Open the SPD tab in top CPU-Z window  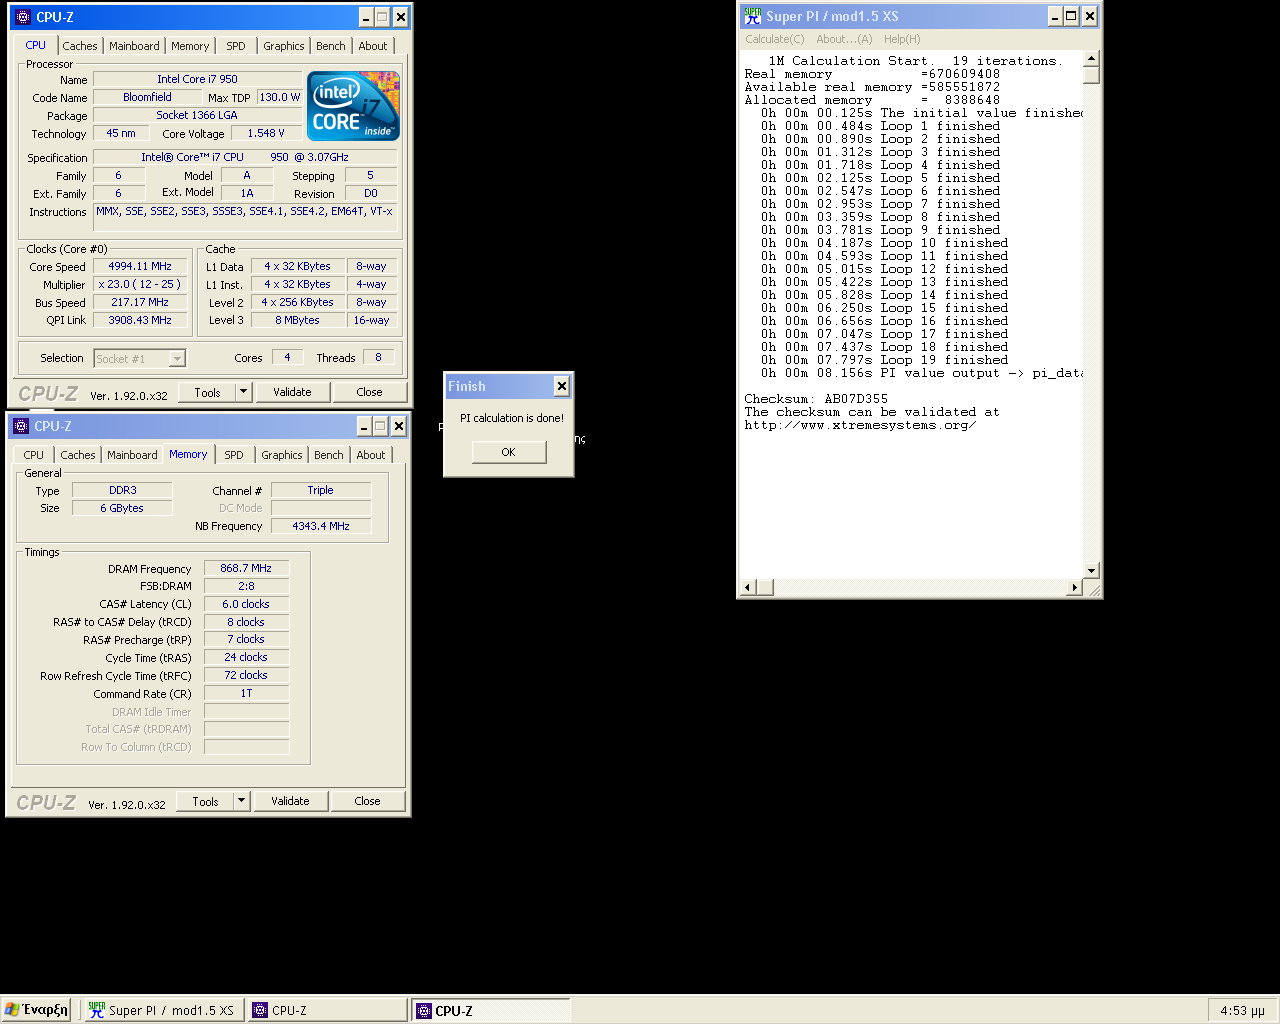pos(236,46)
